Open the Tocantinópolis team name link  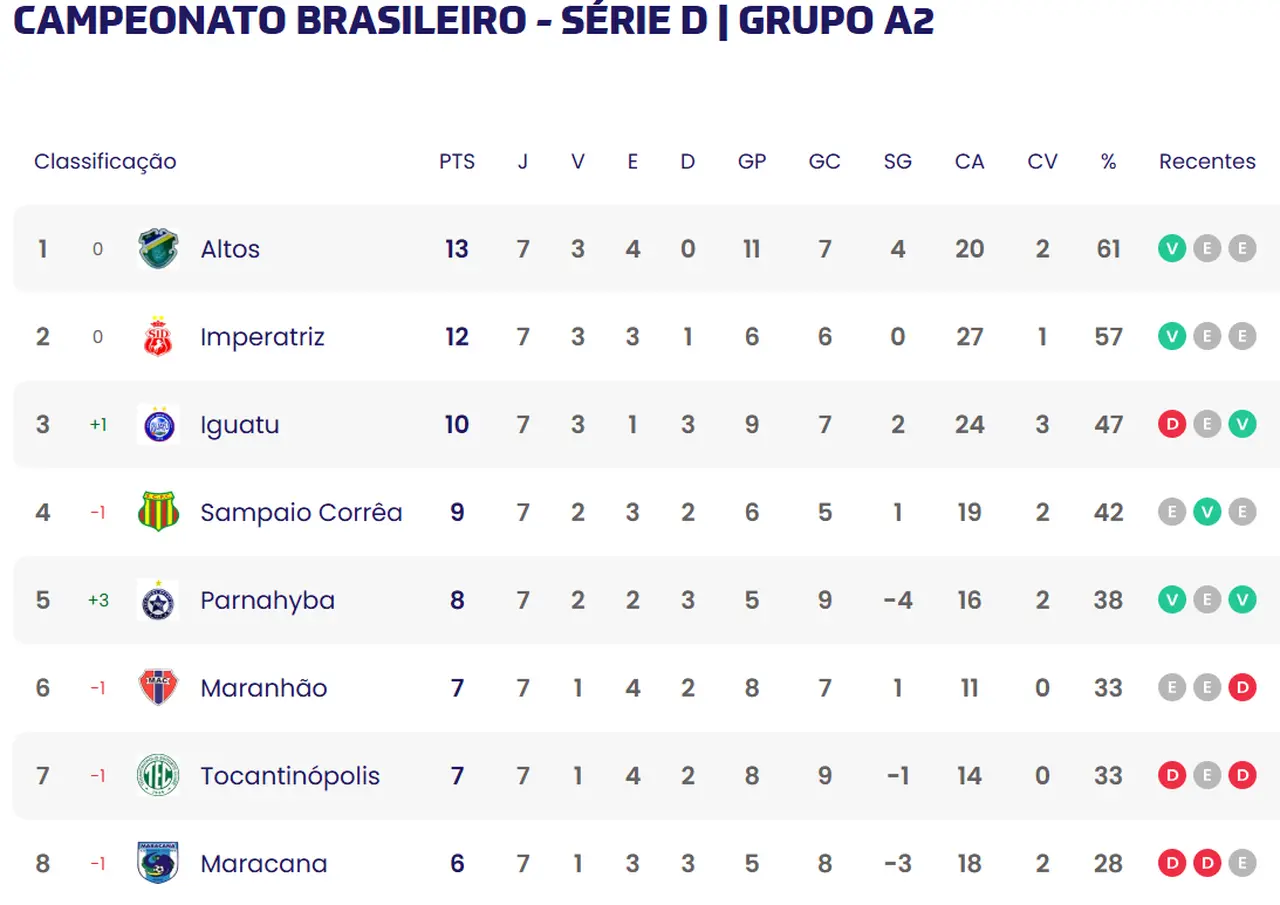(290, 776)
